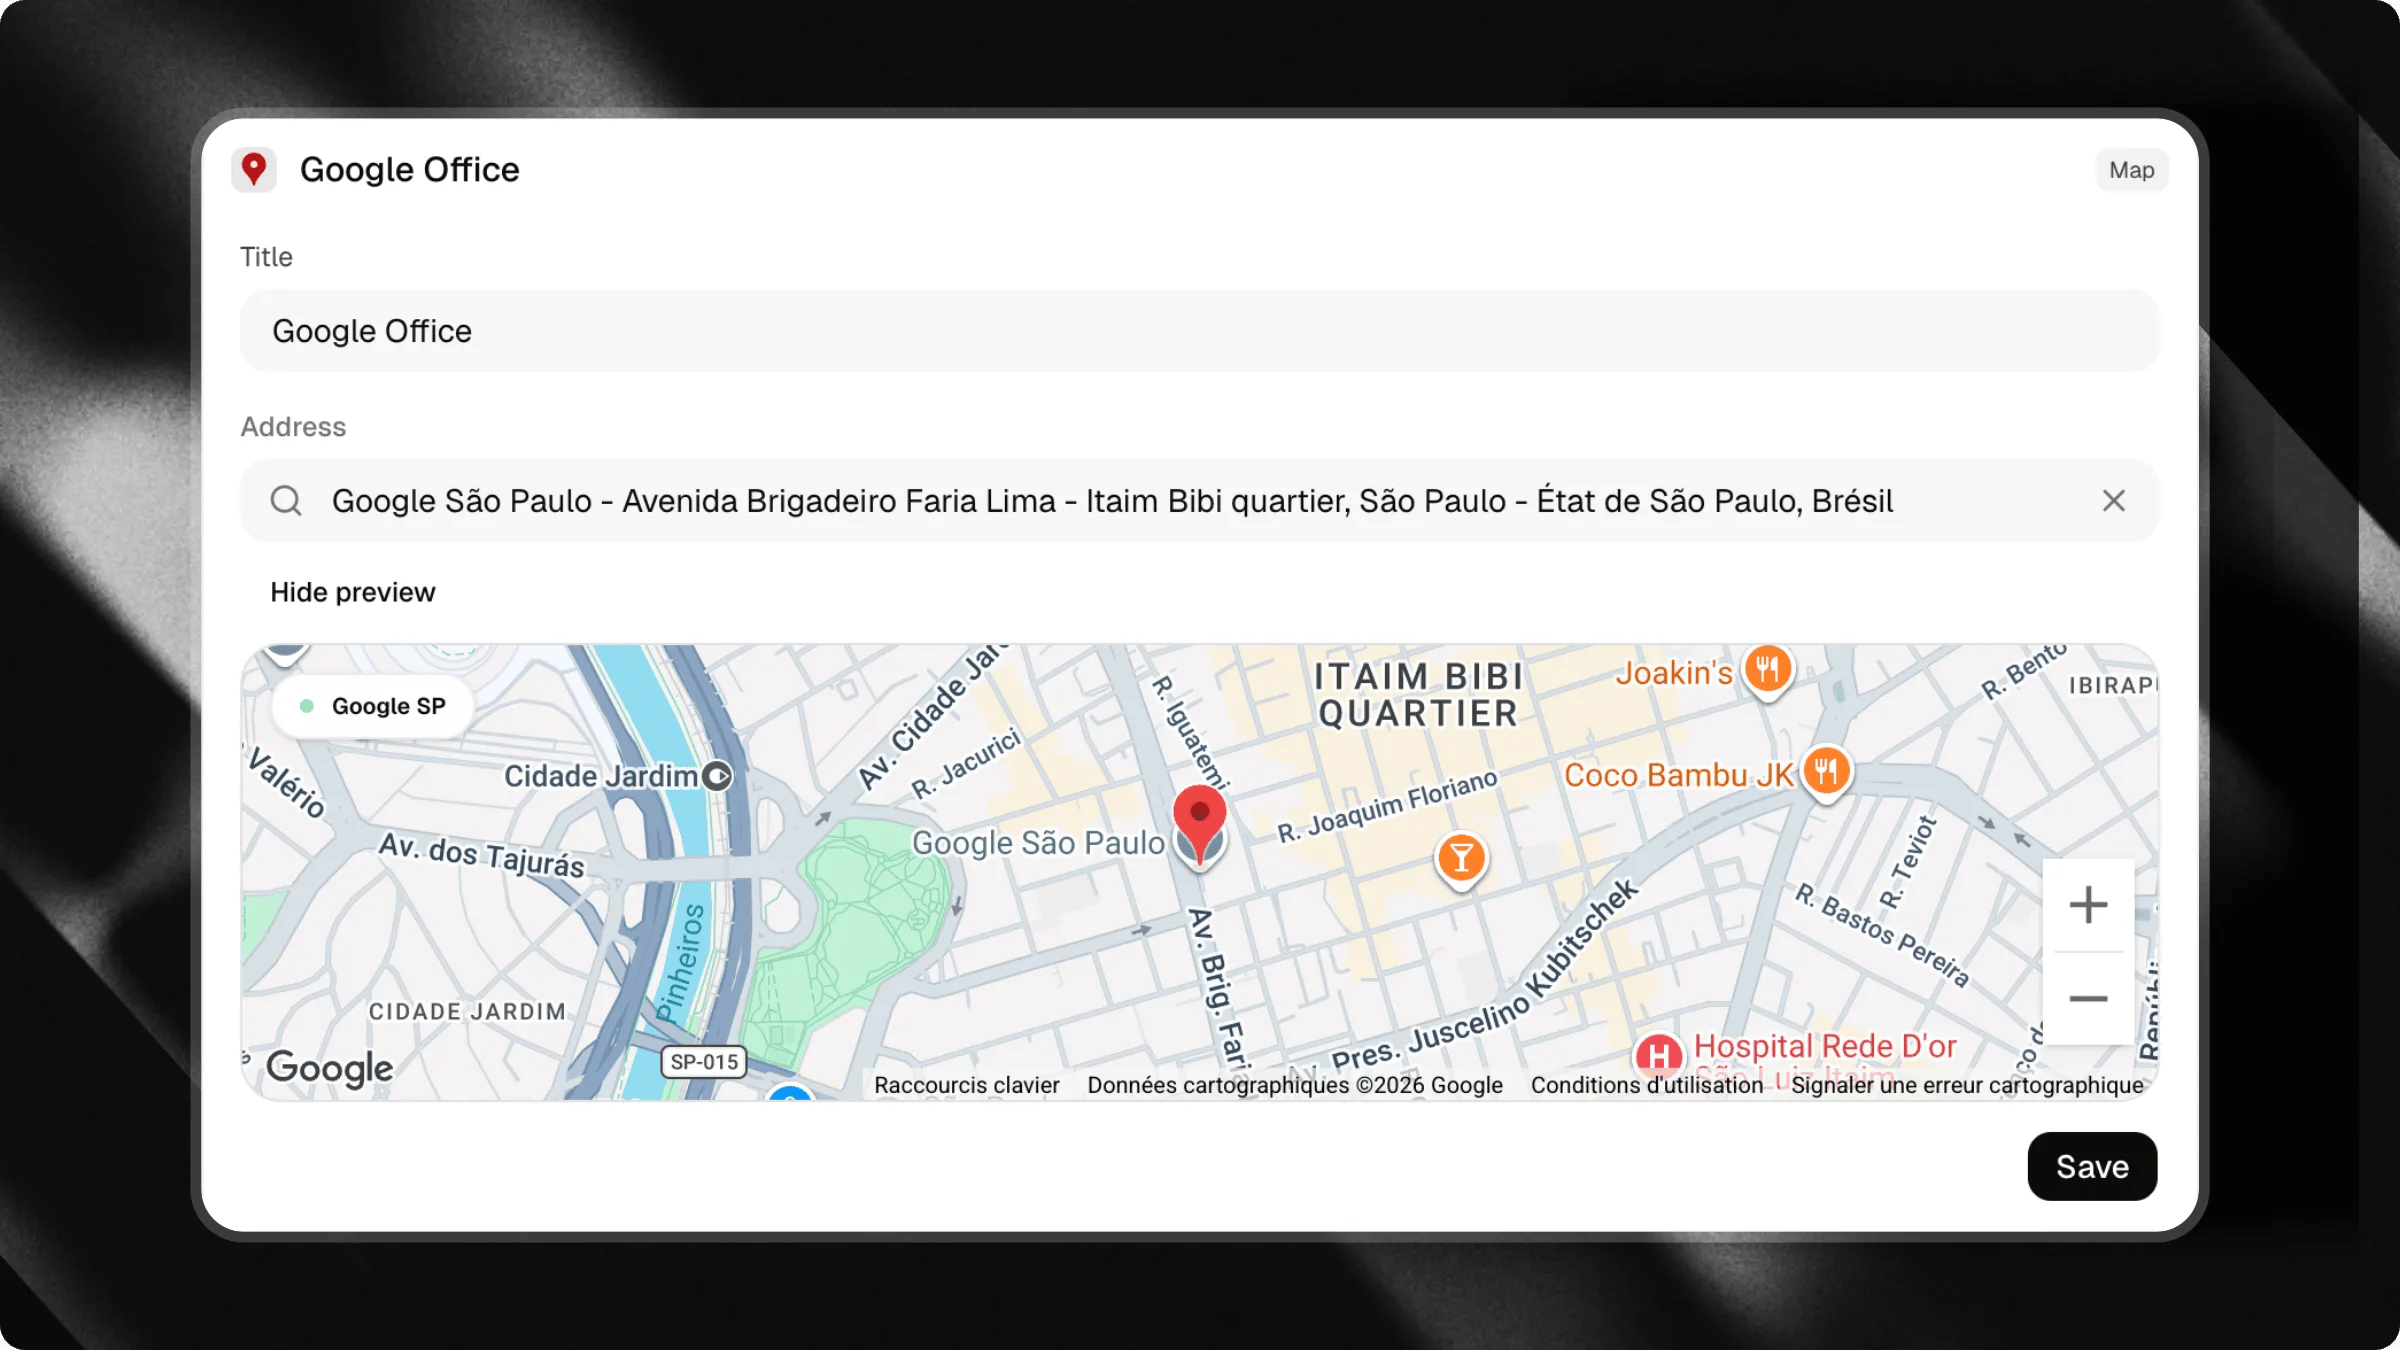Image resolution: width=2400 pixels, height=1350 pixels.
Task: Zoom out the map with minus button
Action: click(x=2088, y=998)
